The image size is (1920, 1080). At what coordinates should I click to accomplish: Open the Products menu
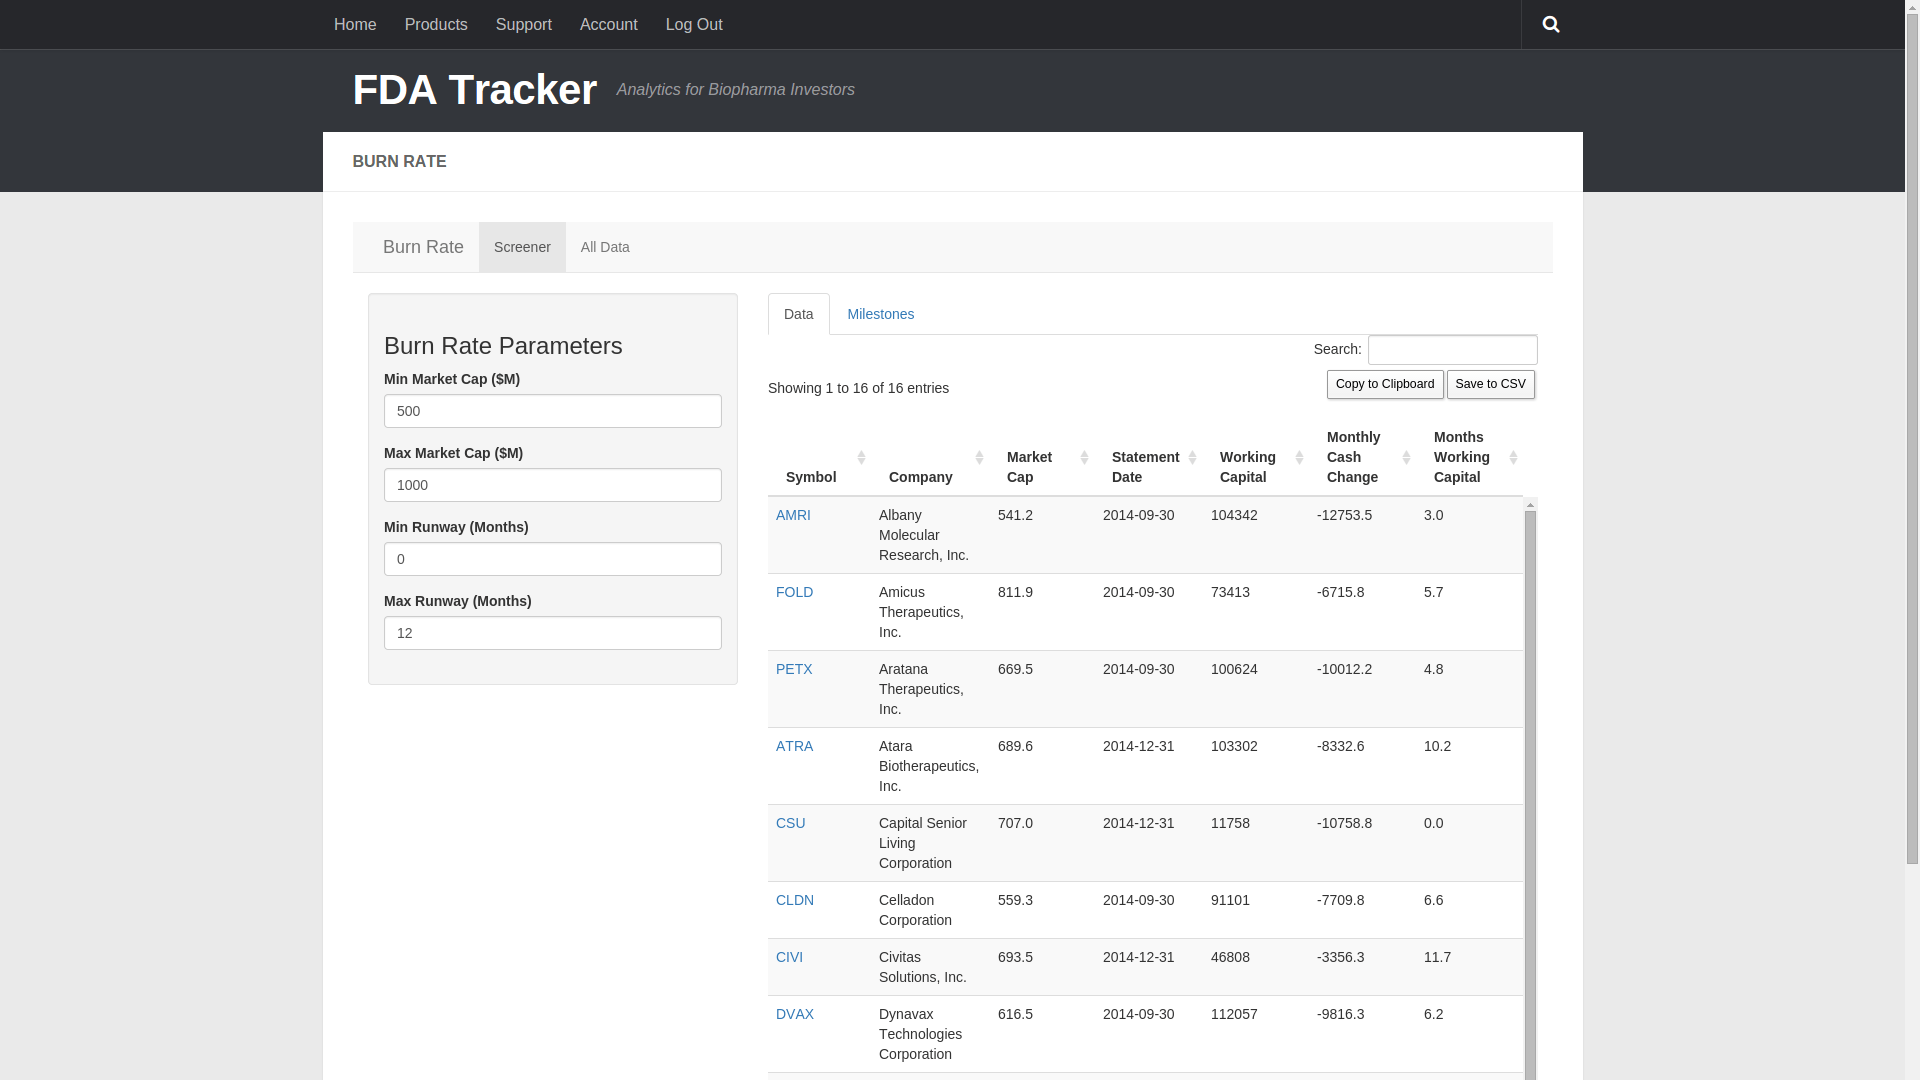(x=436, y=24)
